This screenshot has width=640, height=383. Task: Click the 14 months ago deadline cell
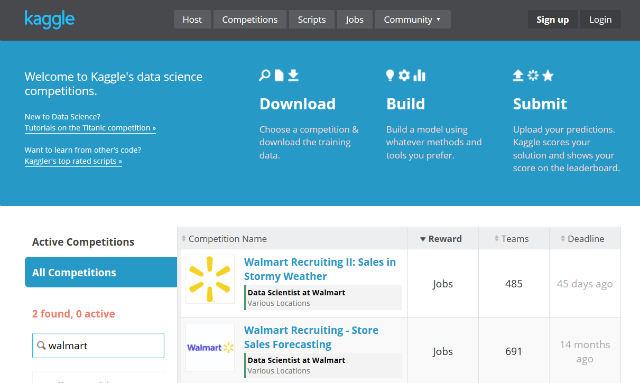pyautogui.click(x=585, y=352)
